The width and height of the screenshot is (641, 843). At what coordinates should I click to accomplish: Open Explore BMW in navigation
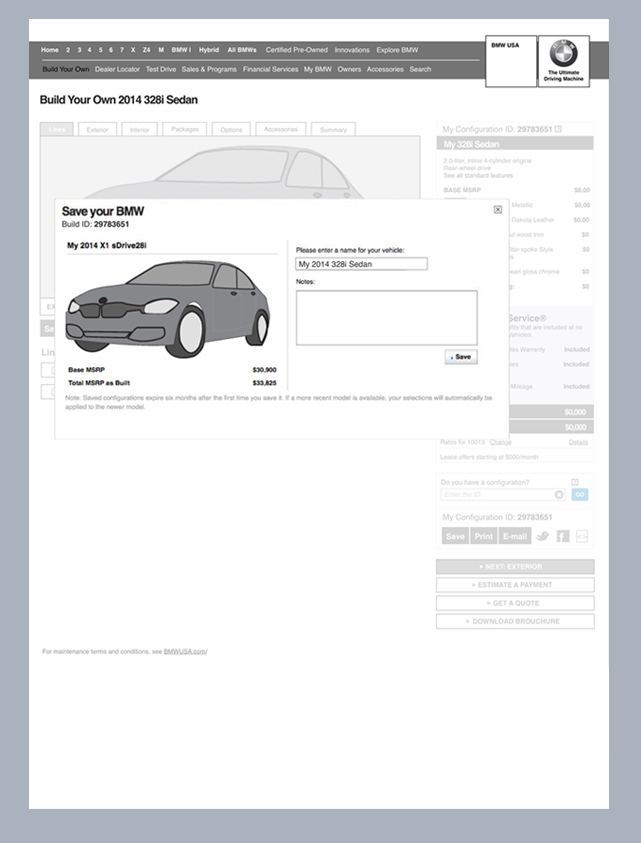(397, 50)
